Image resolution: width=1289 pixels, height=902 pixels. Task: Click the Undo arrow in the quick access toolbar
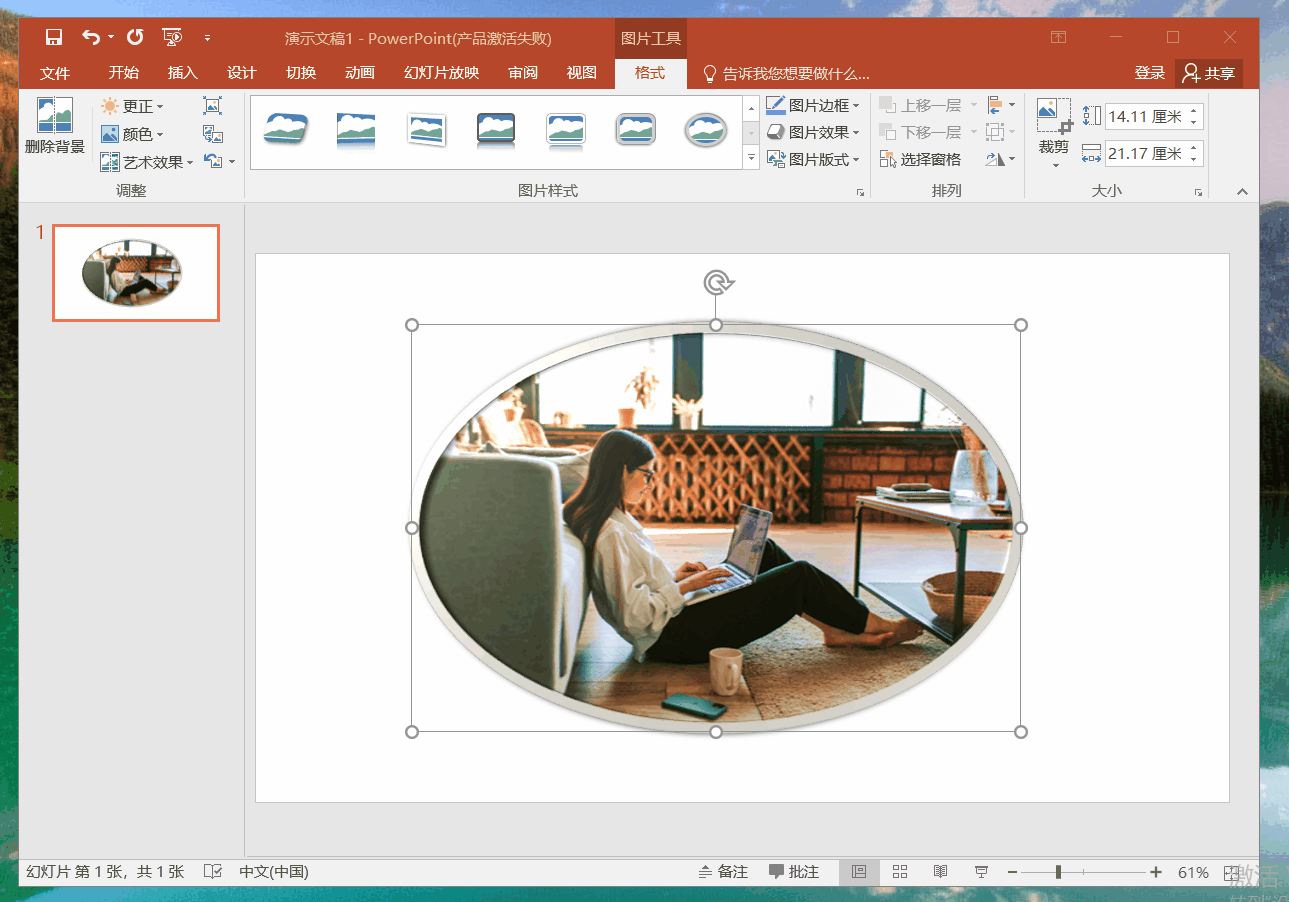point(91,38)
